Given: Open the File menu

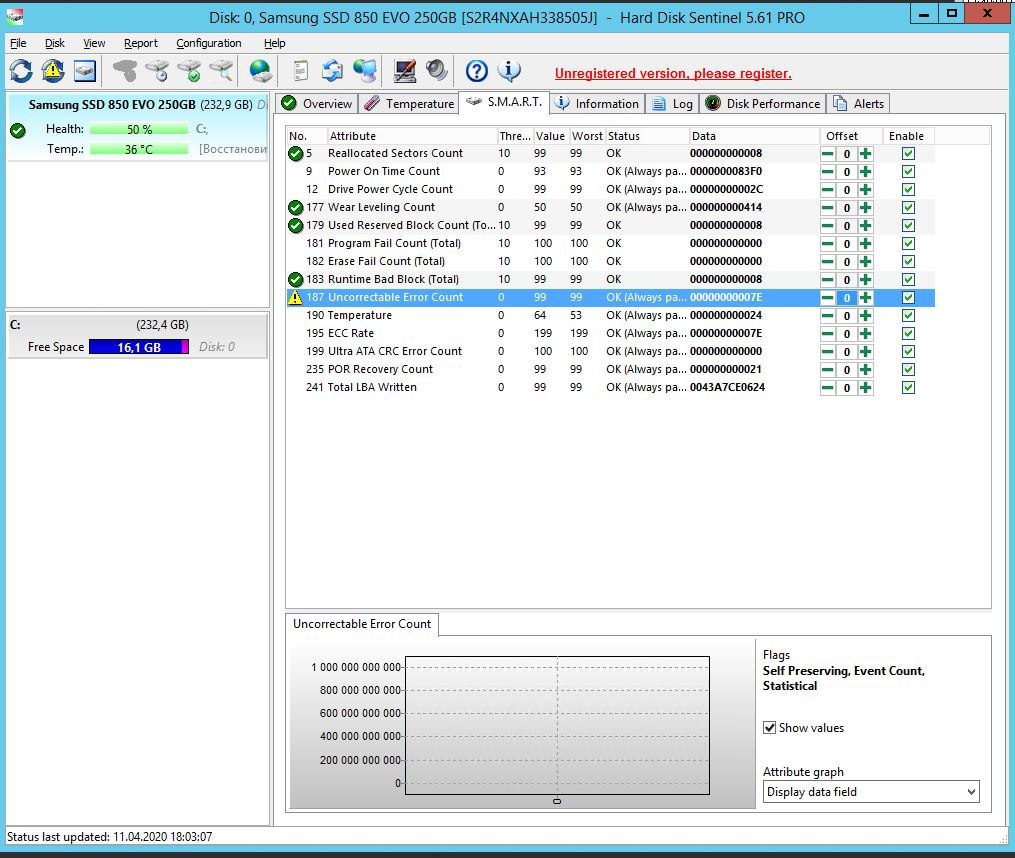Looking at the screenshot, I should tap(18, 43).
